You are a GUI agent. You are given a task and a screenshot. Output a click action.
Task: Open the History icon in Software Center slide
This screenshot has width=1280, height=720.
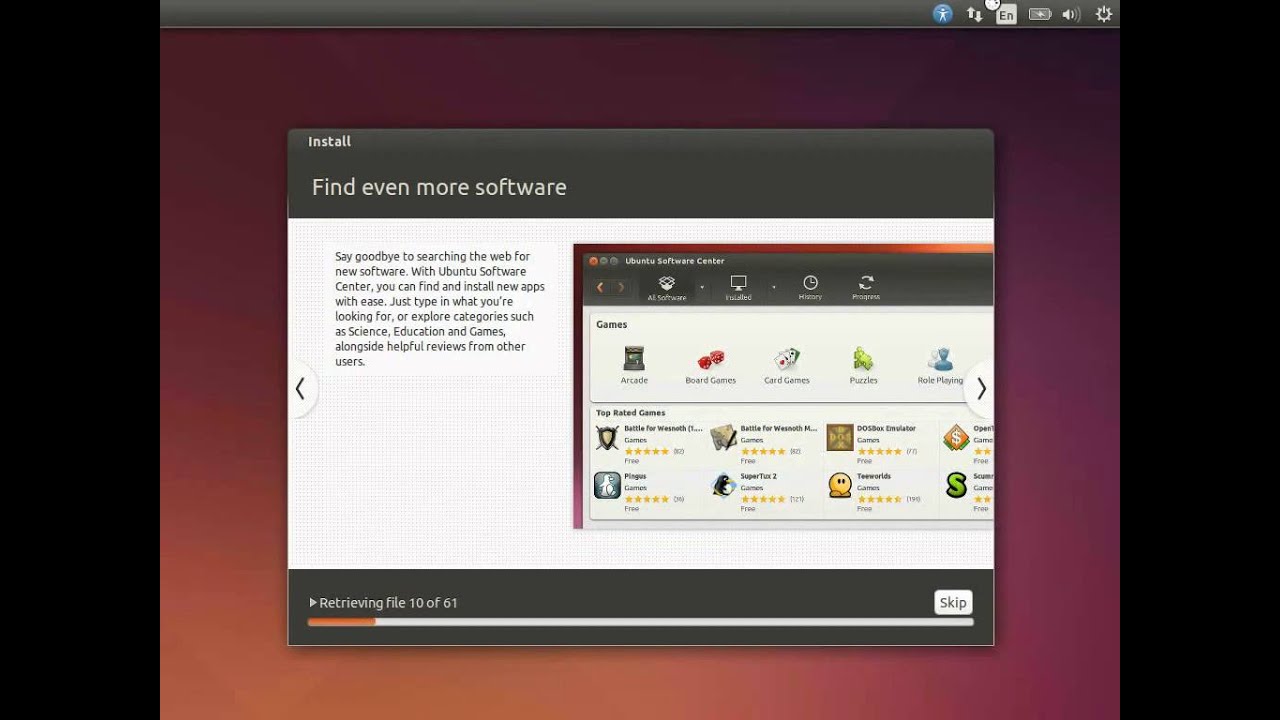(x=810, y=288)
